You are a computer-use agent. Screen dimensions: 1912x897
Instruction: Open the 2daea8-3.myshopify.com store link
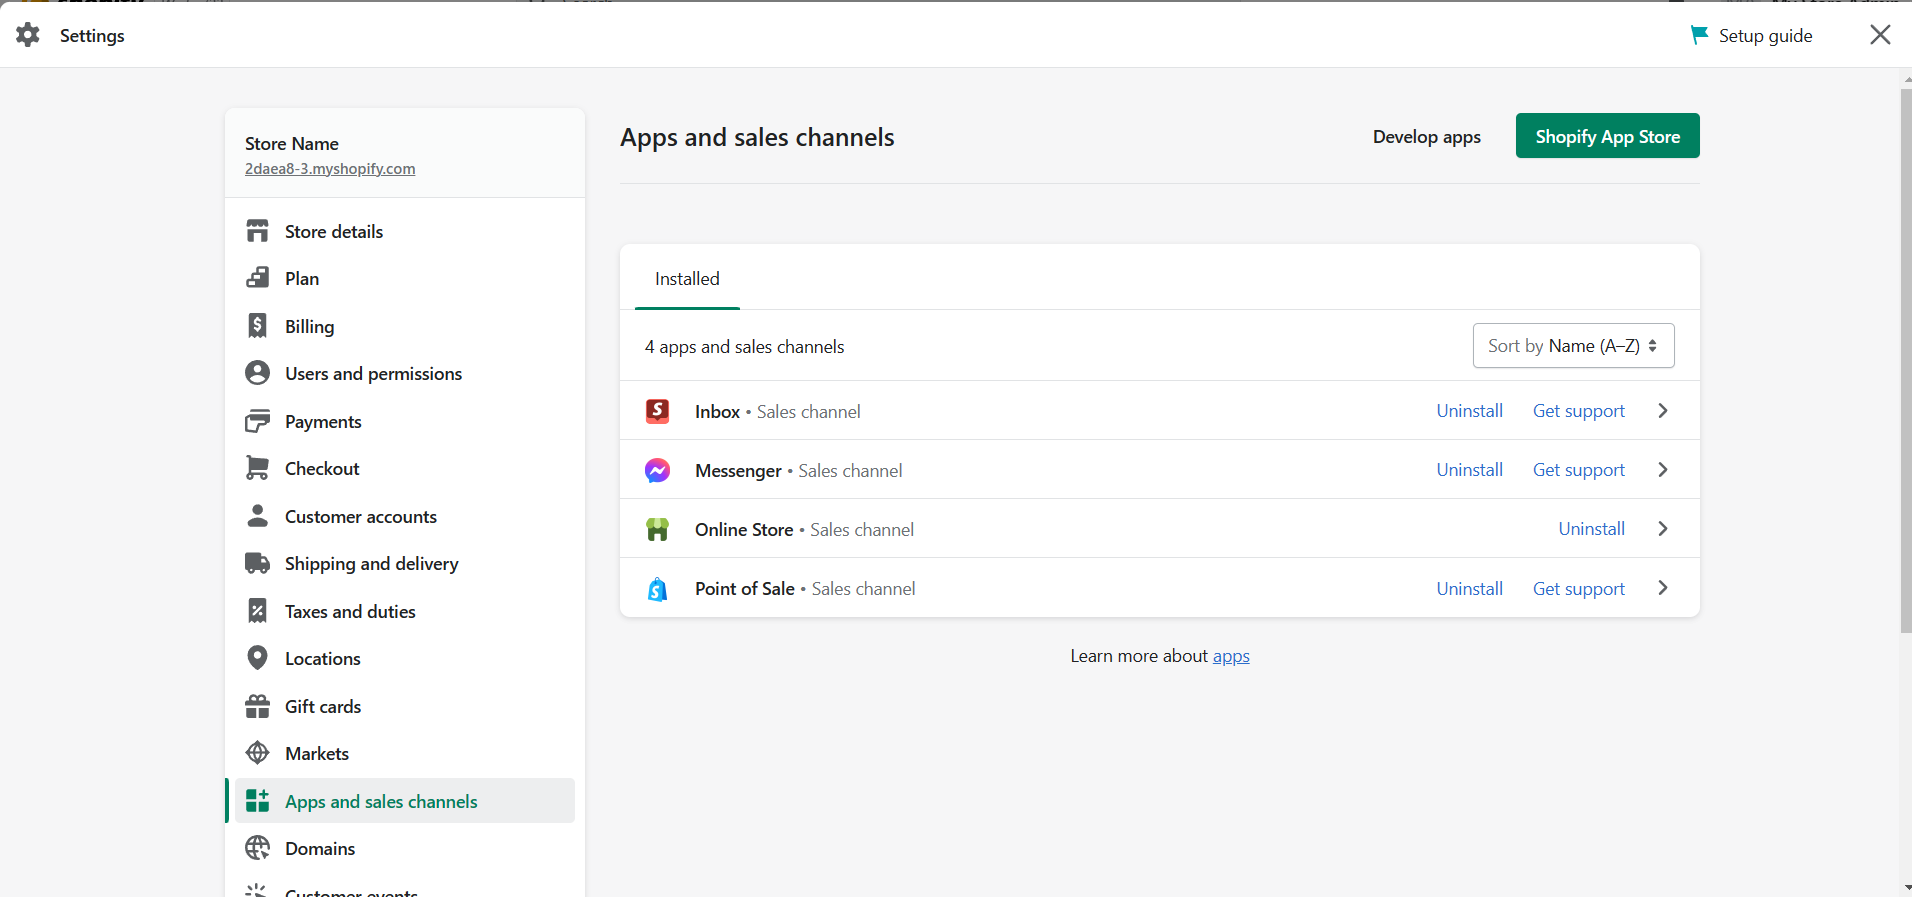pyautogui.click(x=330, y=169)
